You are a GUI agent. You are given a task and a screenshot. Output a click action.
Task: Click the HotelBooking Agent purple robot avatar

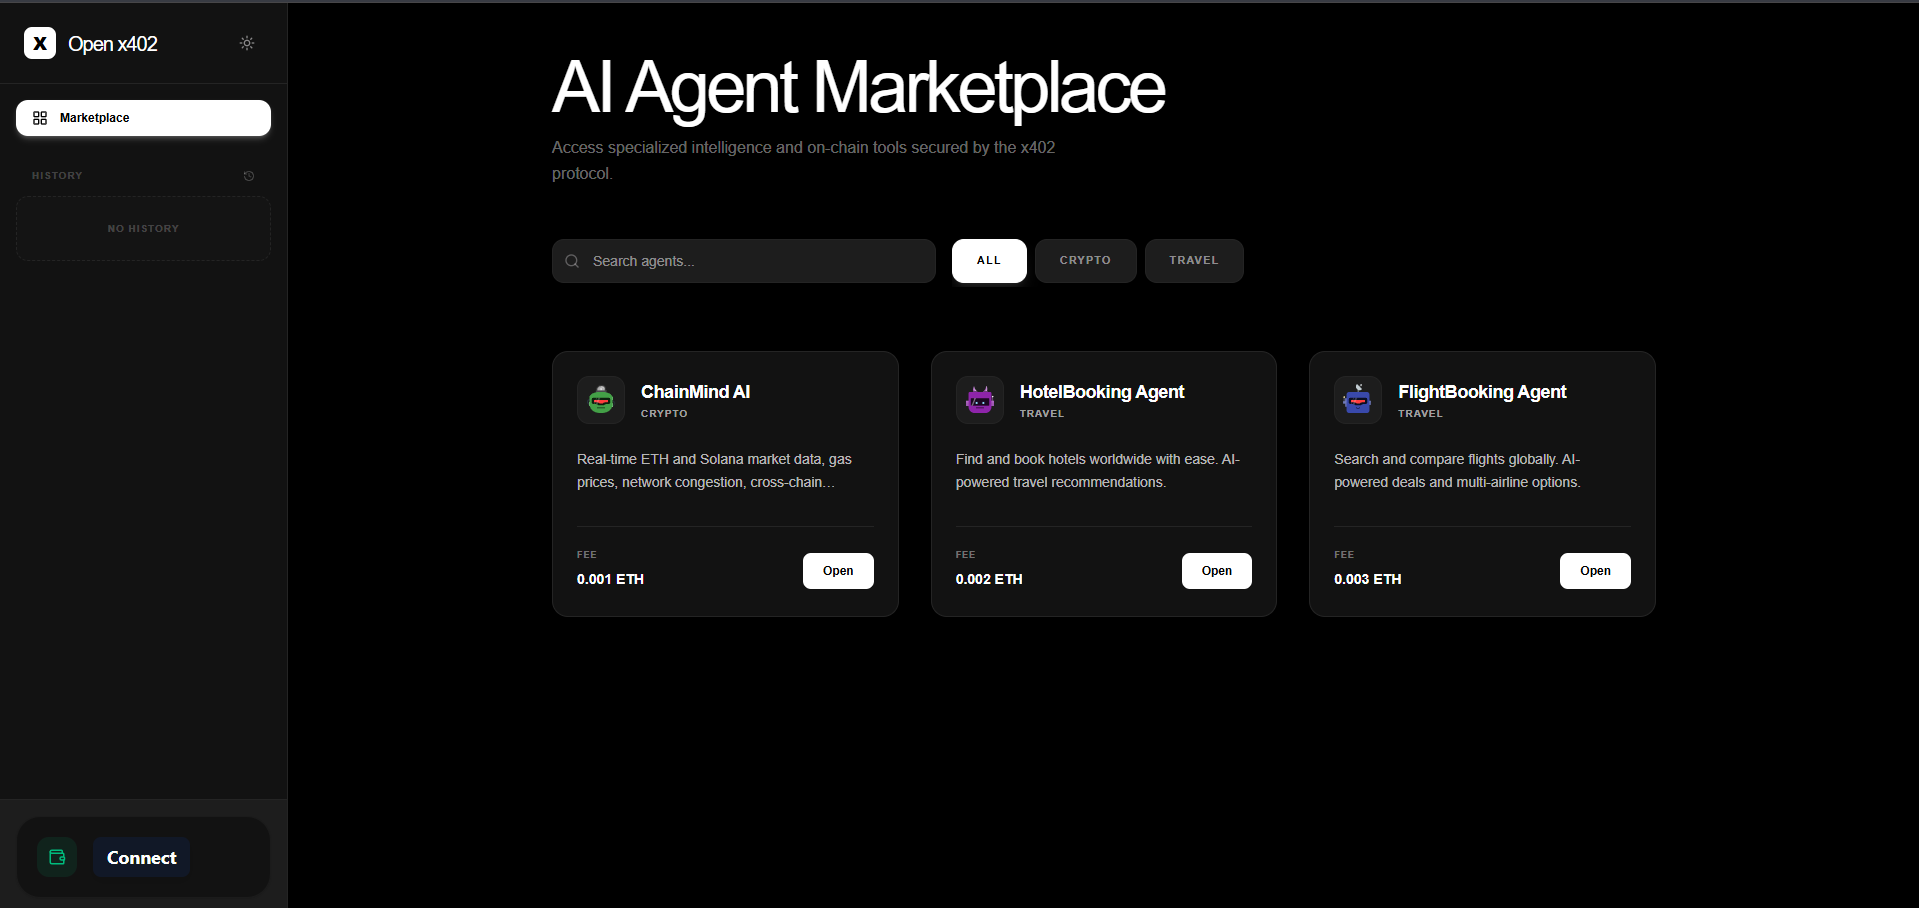[979, 400]
